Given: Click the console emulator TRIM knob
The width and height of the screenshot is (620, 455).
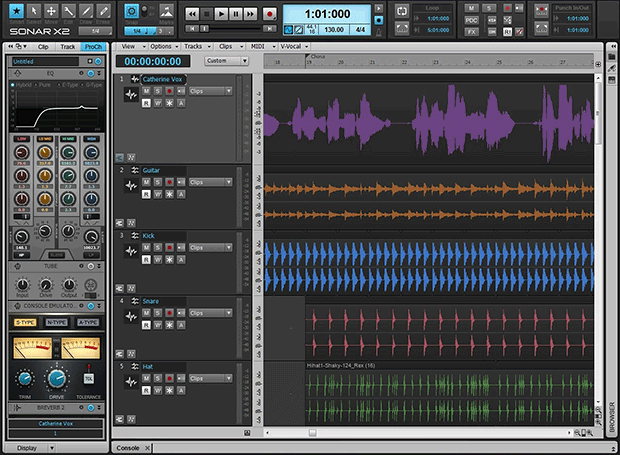Looking at the screenshot, I should coord(25,379).
